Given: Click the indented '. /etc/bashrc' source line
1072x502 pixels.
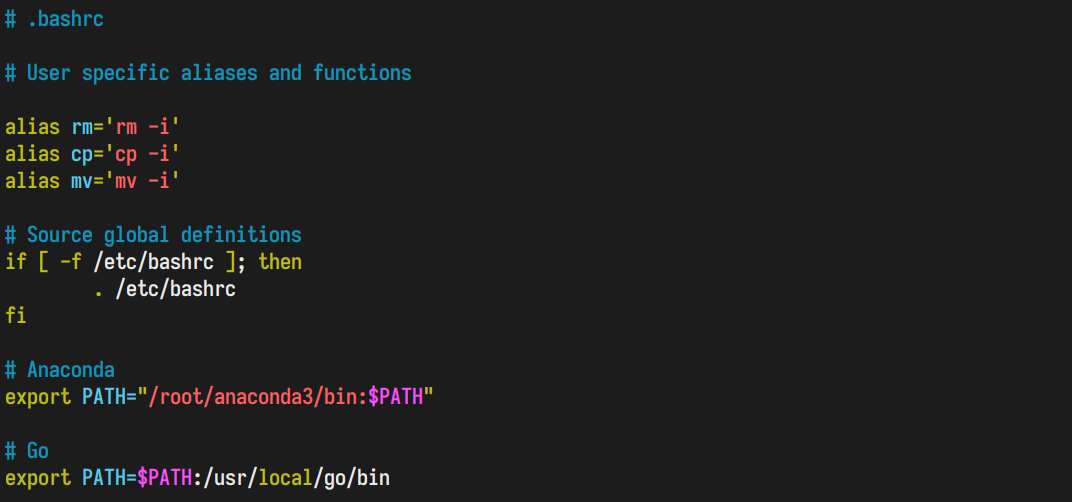Looking at the screenshot, I should pos(164,290).
